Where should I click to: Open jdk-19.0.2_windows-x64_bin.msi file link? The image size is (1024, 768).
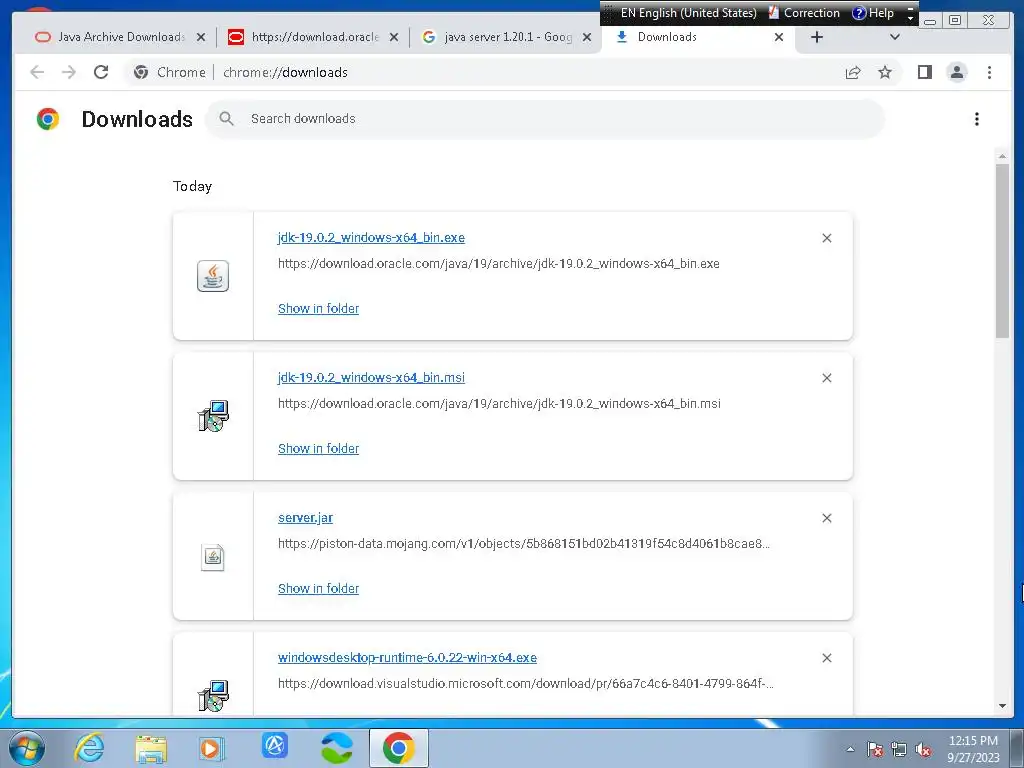(x=371, y=377)
